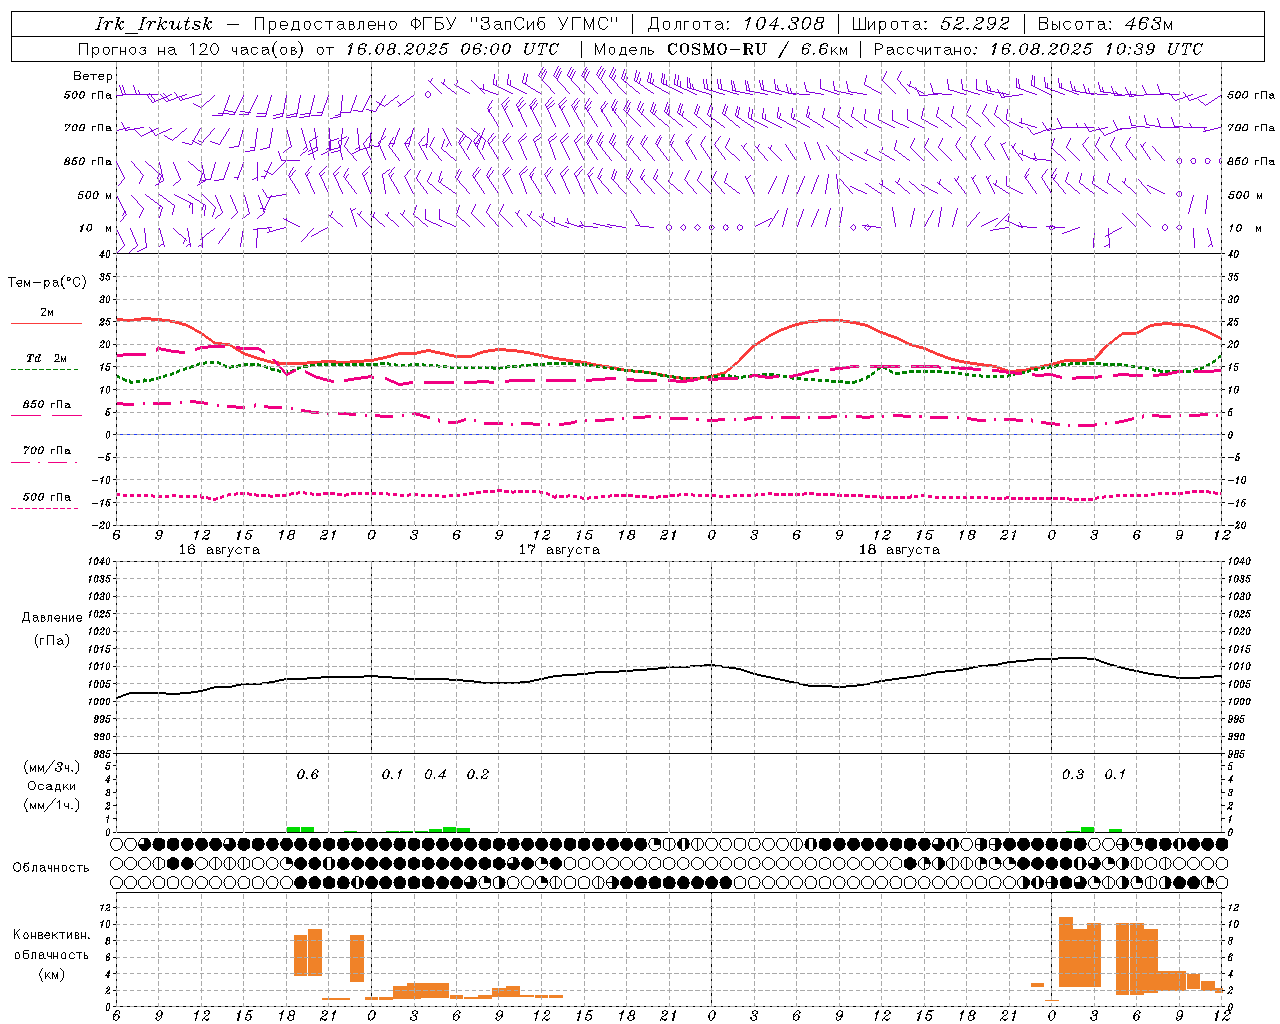Select the (мм/1ч.) precipitation unit label

click(52, 804)
